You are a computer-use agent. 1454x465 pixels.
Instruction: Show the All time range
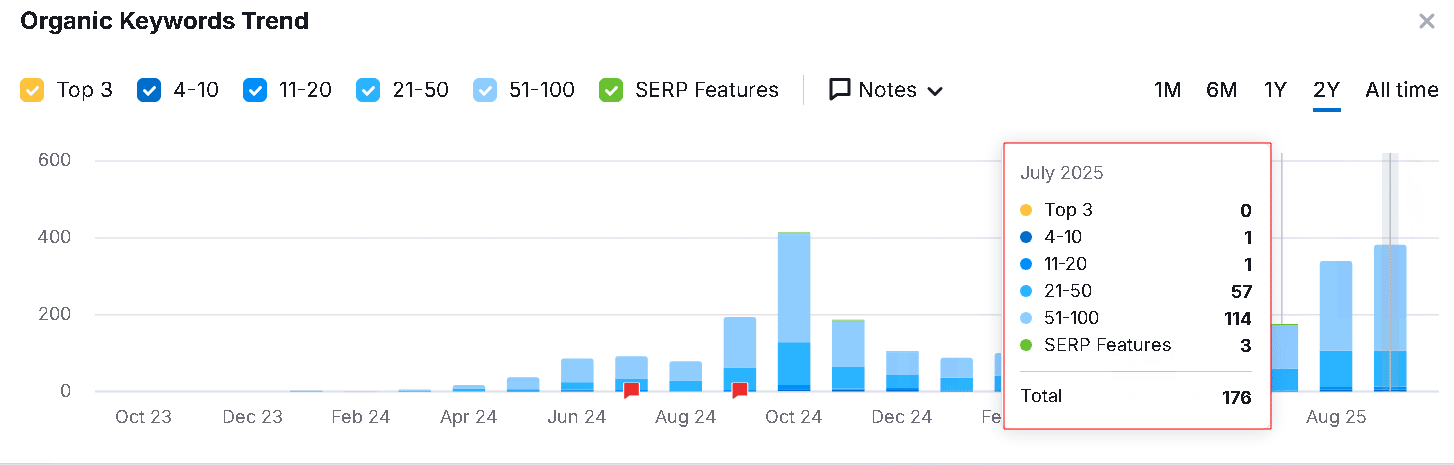click(x=1401, y=90)
